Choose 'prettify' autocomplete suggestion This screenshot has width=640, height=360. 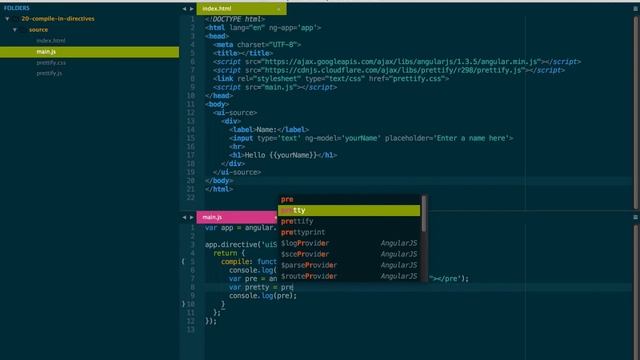(x=349, y=221)
